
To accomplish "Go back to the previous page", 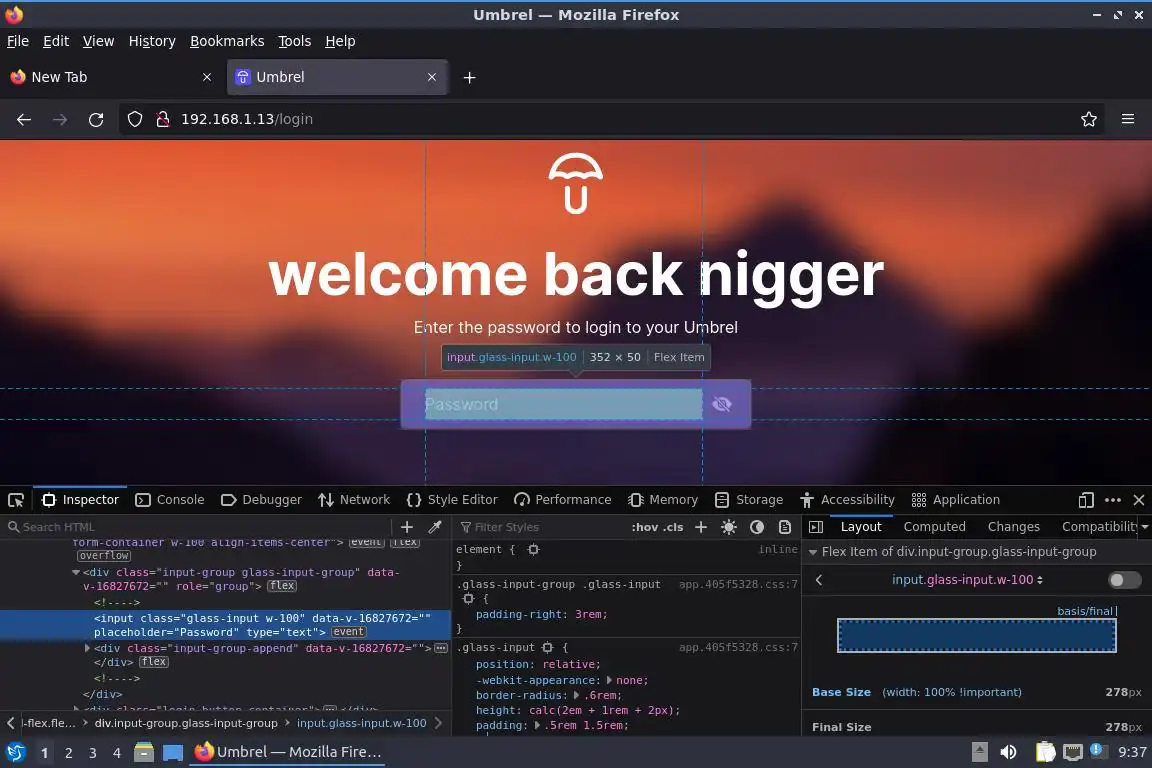I will [24, 119].
